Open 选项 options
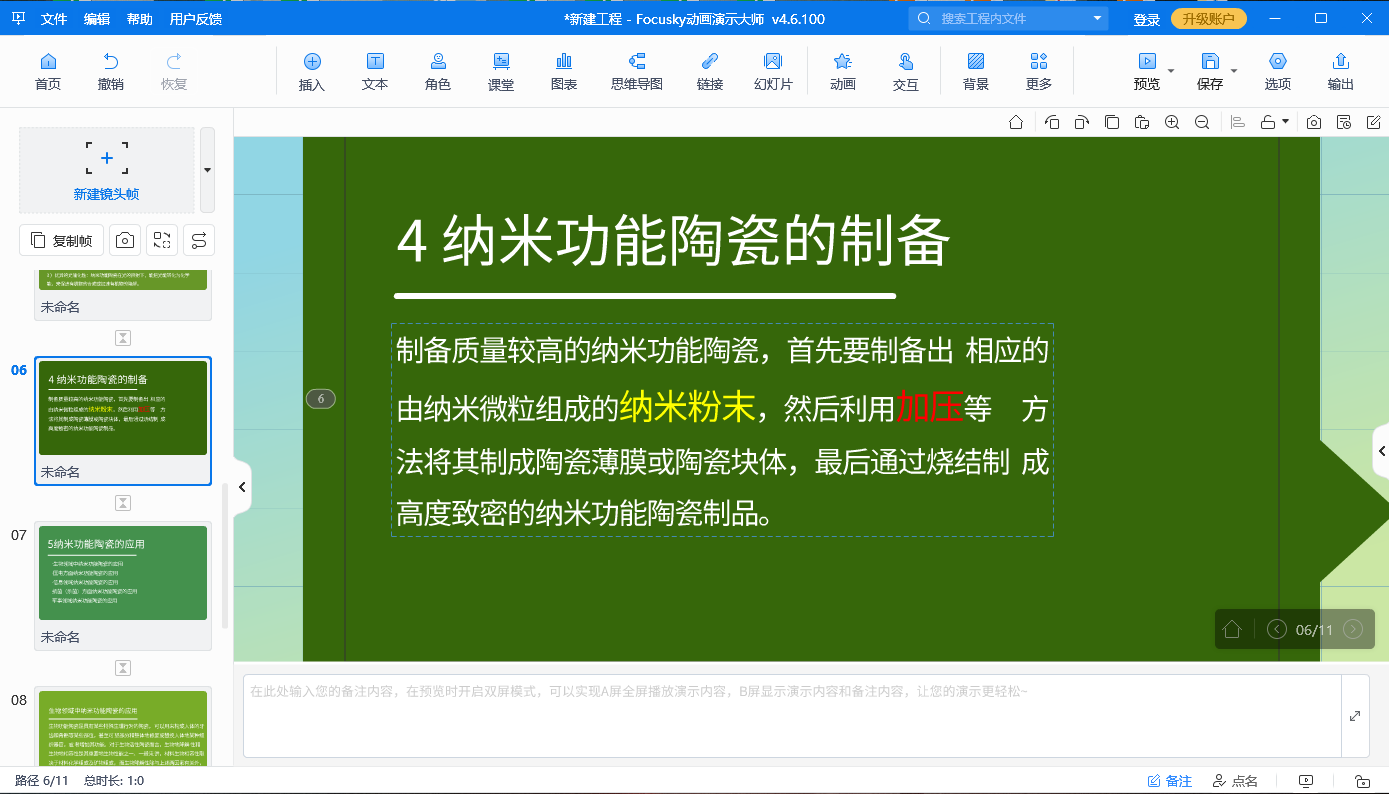 coord(1278,72)
